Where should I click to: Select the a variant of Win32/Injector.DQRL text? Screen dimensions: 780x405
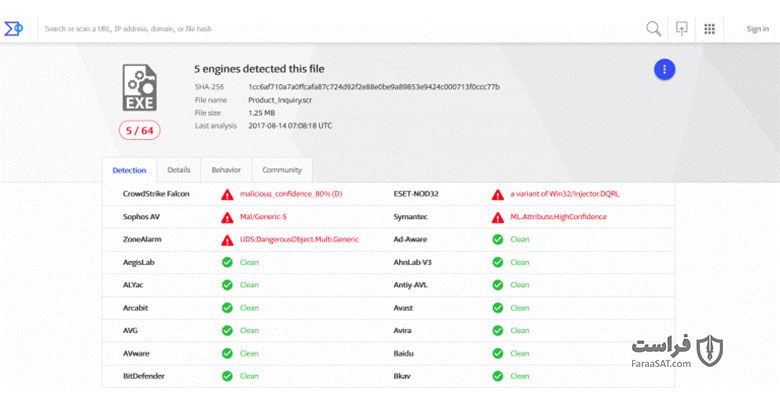coord(565,194)
